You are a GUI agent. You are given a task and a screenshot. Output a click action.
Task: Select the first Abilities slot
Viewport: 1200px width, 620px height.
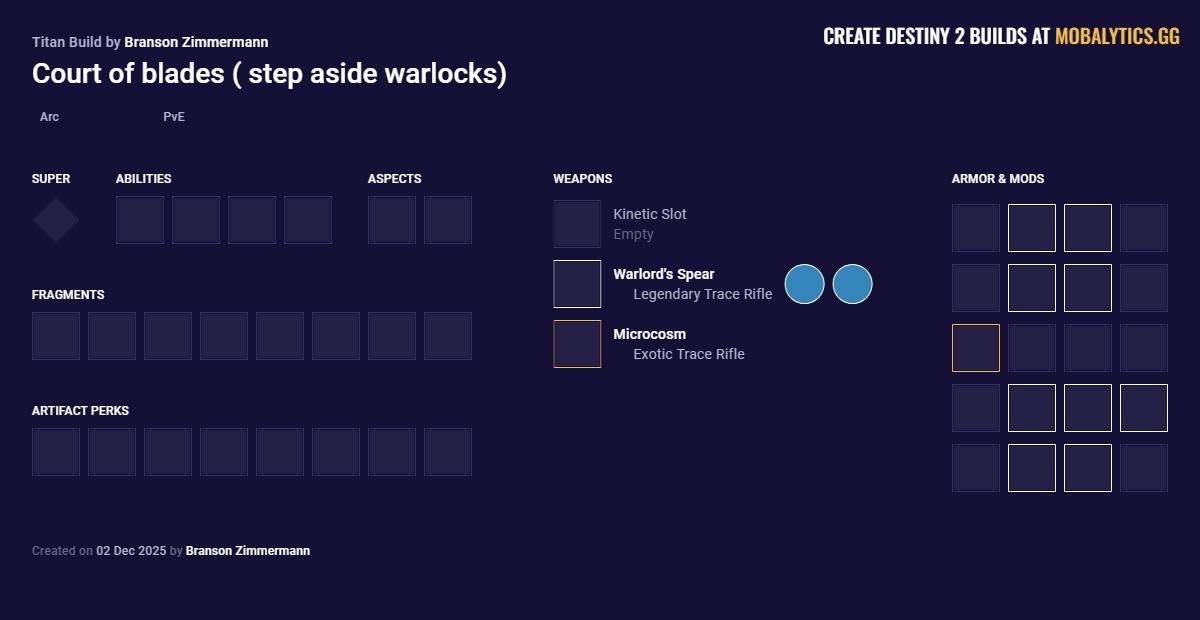(140, 220)
